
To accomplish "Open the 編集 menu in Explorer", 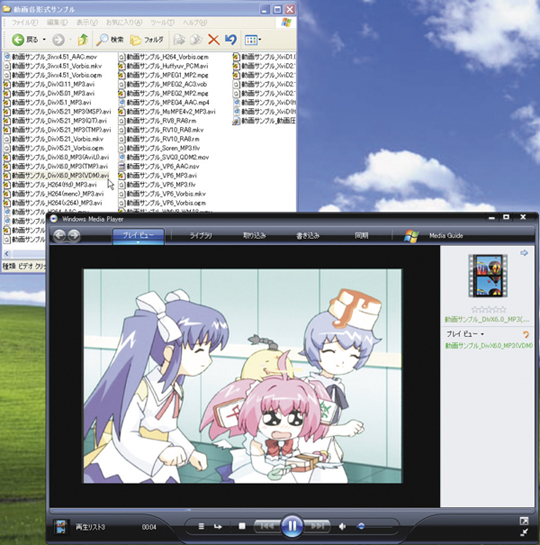I will click(x=57, y=23).
